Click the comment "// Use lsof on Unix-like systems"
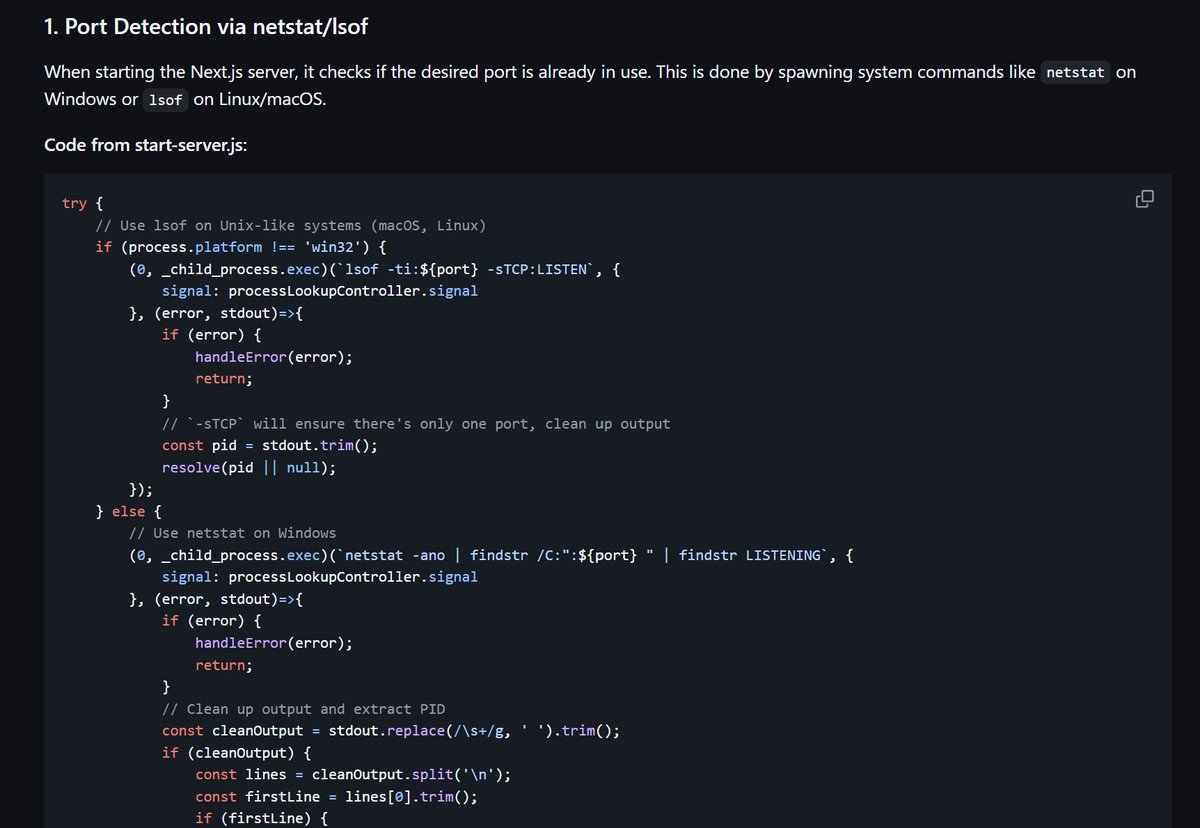1200x828 pixels. click(290, 225)
